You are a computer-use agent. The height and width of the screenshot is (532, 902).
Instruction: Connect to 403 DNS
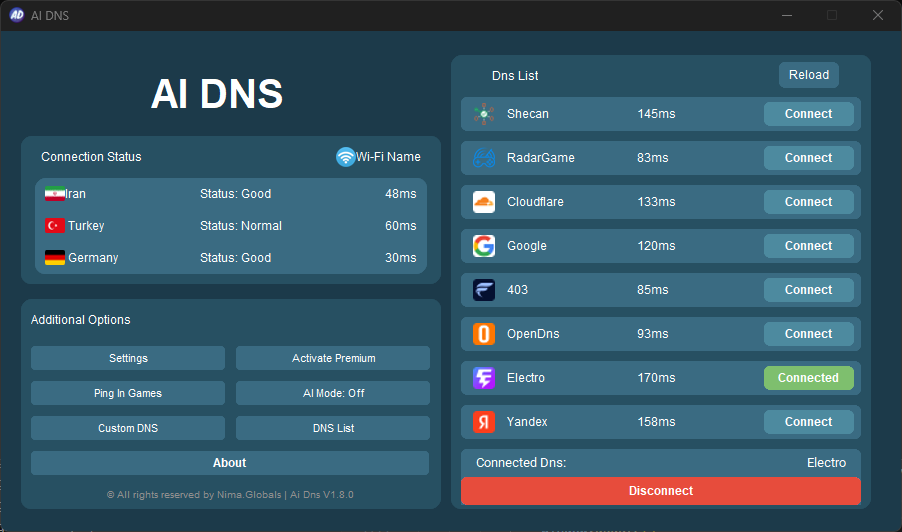(x=808, y=290)
